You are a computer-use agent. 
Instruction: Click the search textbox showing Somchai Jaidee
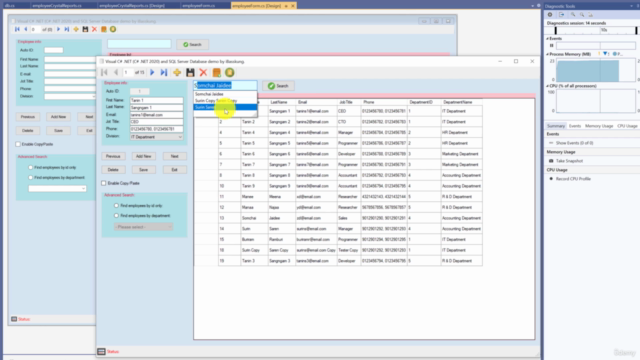pos(225,85)
